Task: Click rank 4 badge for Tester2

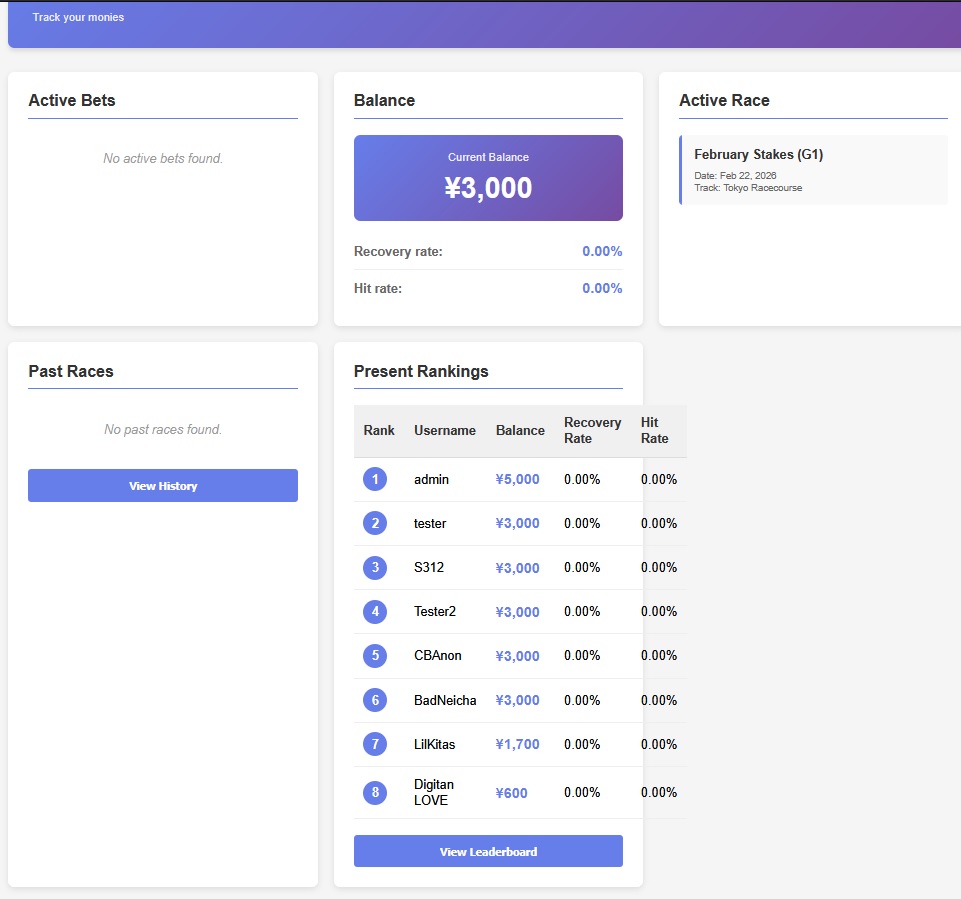Action: click(375, 611)
